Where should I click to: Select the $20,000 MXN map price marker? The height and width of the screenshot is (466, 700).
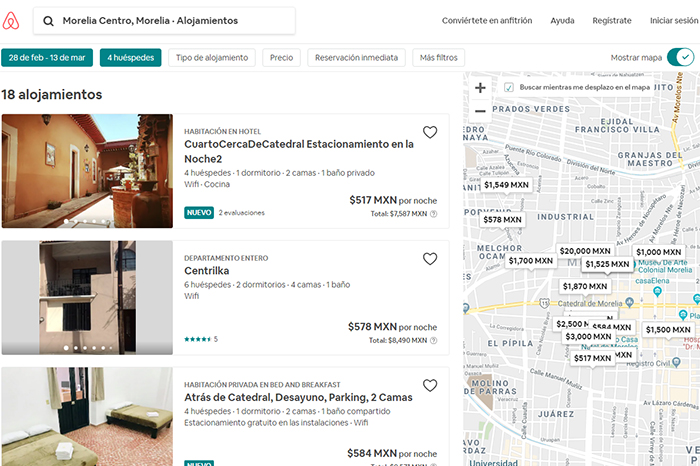[x=585, y=251]
